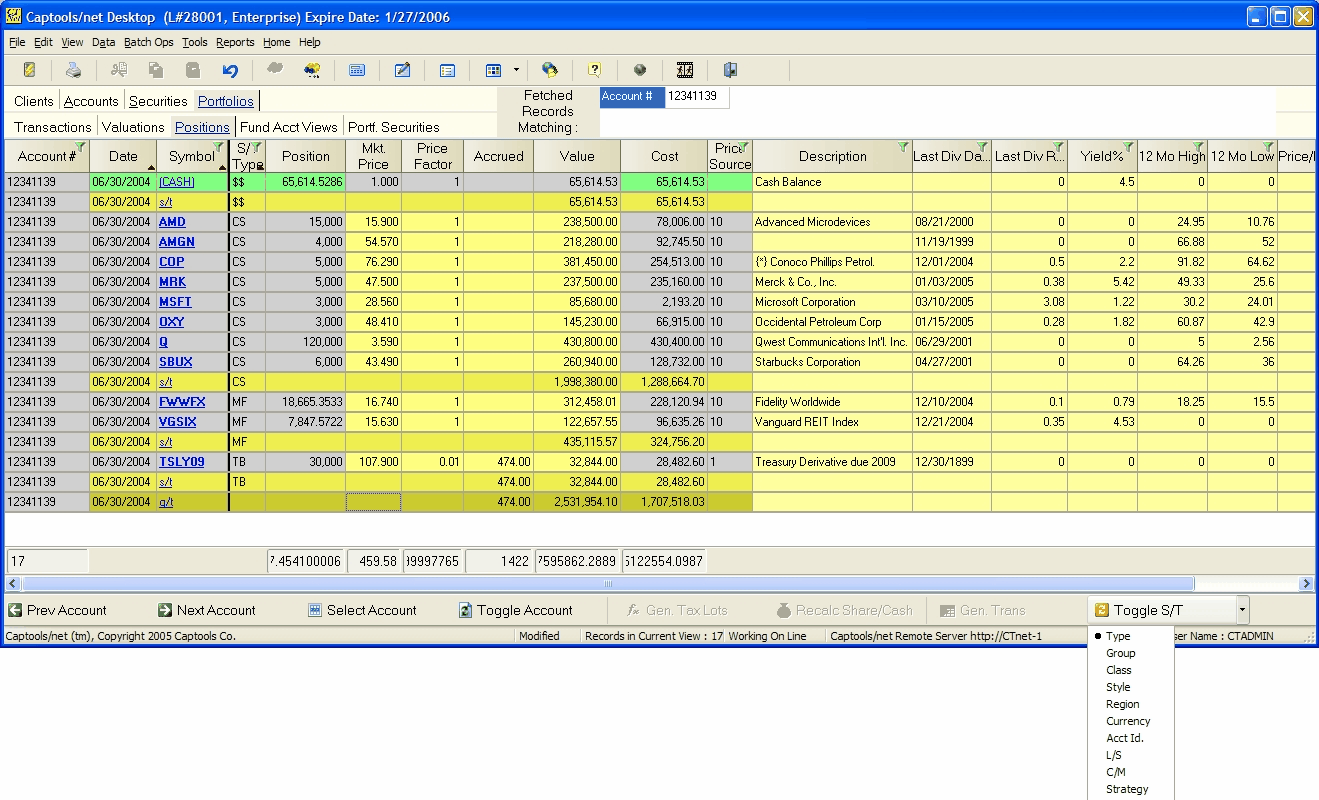Viewport: 1319px width, 800px height.
Task: Click the exit door toolbar icon
Action: tap(729, 70)
